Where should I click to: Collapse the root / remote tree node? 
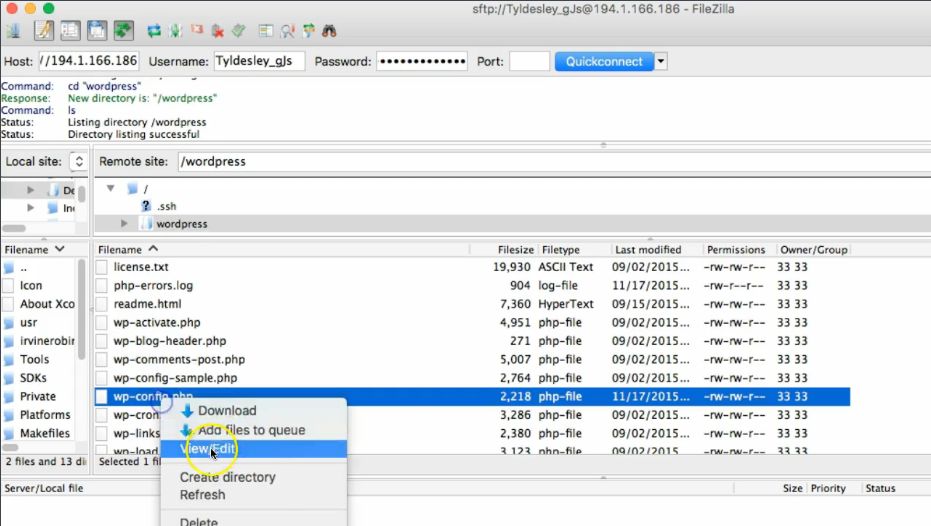point(110,188)
